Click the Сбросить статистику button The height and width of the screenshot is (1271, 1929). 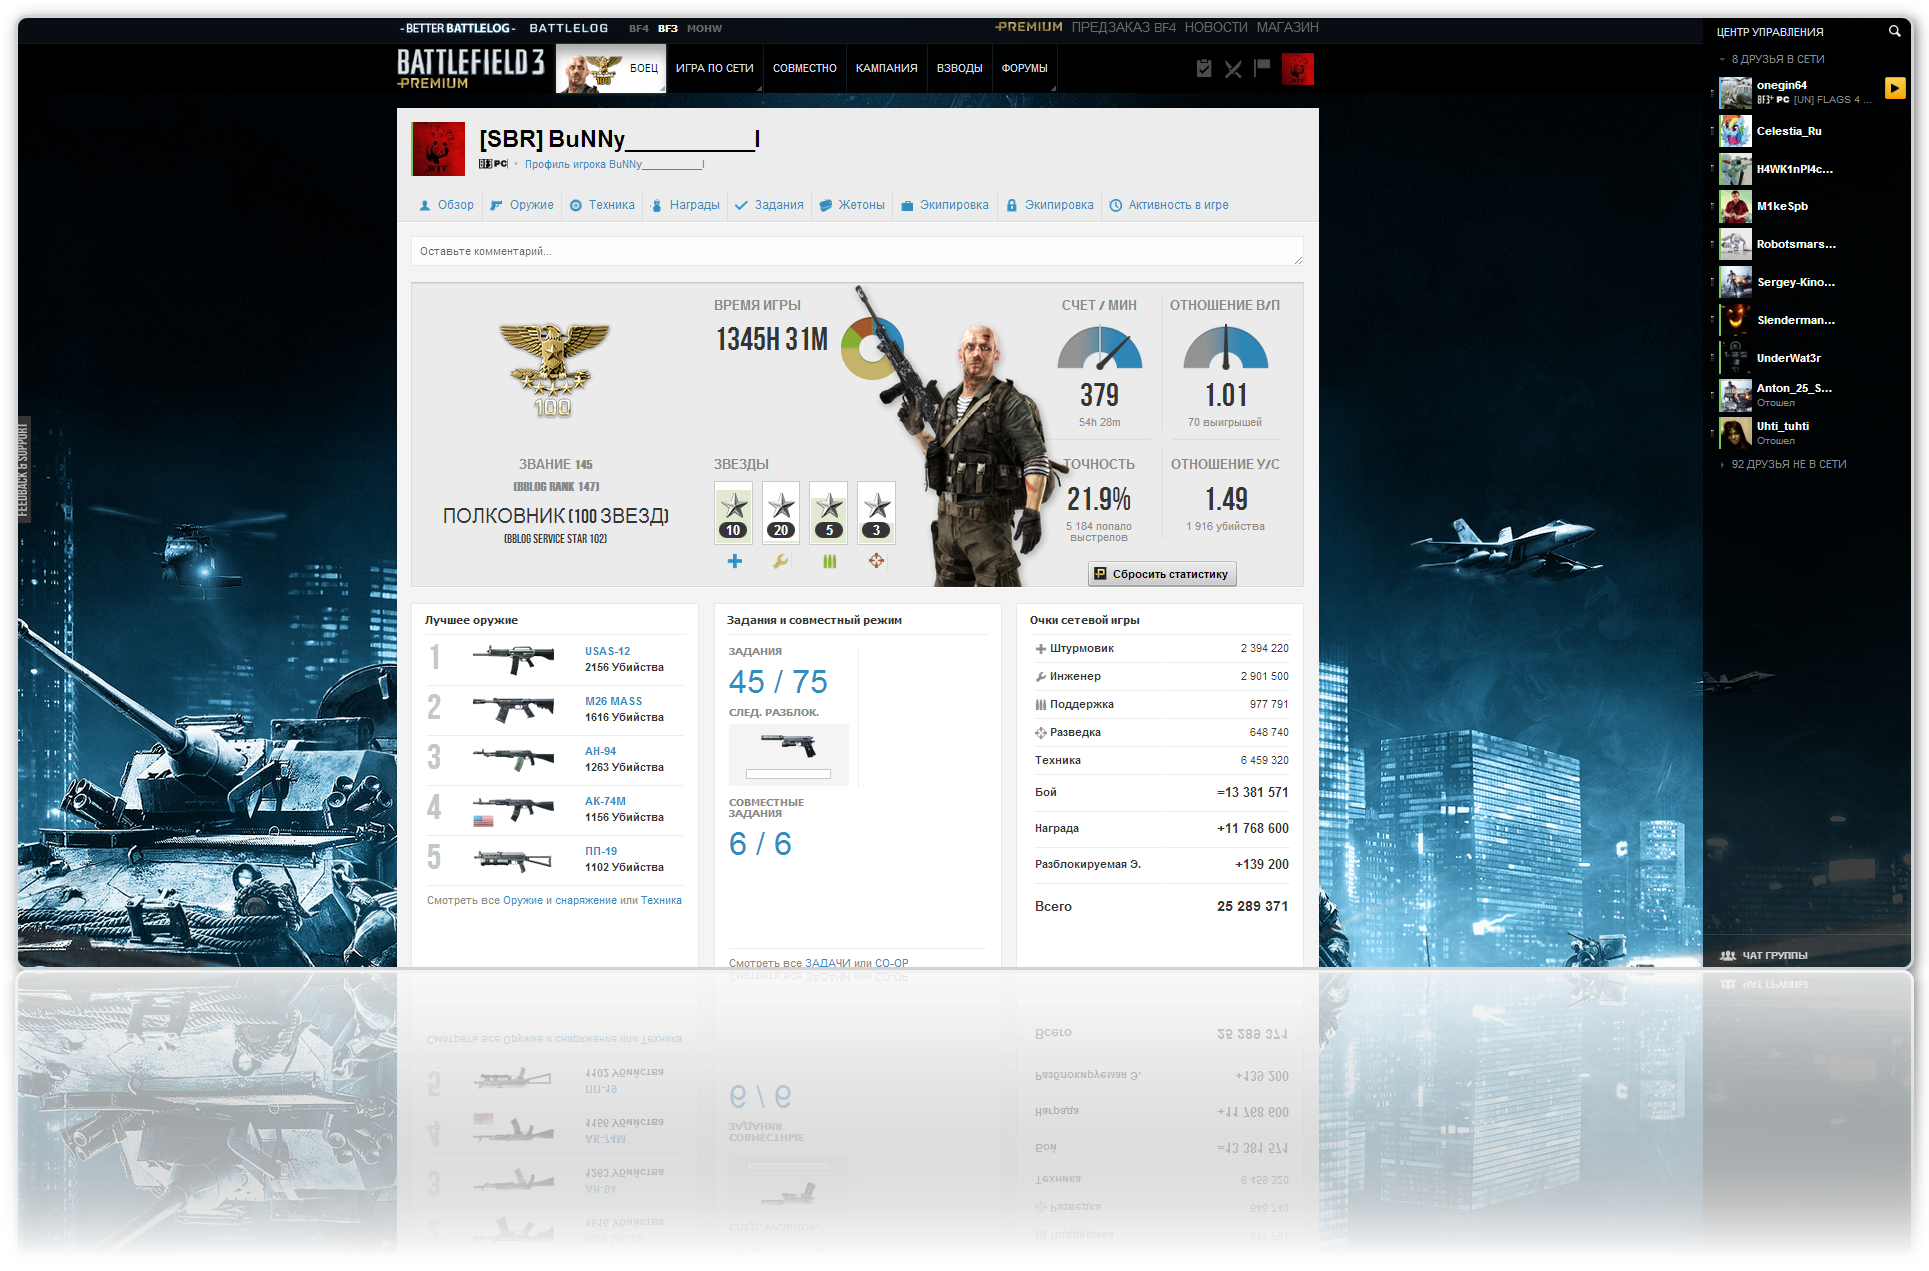coord(1162,574)
